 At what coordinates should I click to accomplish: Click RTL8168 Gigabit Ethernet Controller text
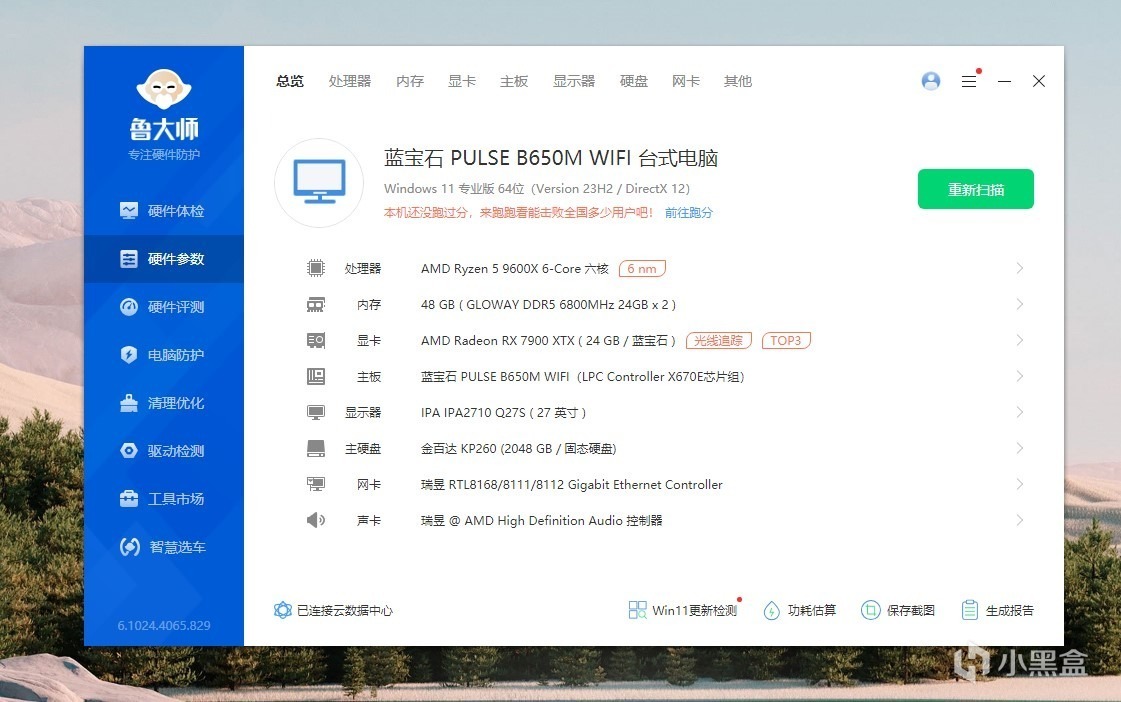point(572,485)
